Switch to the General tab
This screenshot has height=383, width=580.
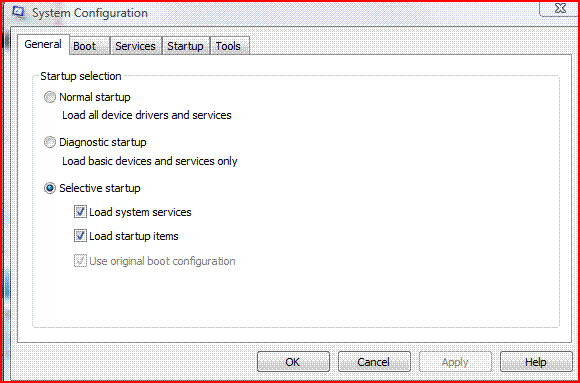point(43,45)
